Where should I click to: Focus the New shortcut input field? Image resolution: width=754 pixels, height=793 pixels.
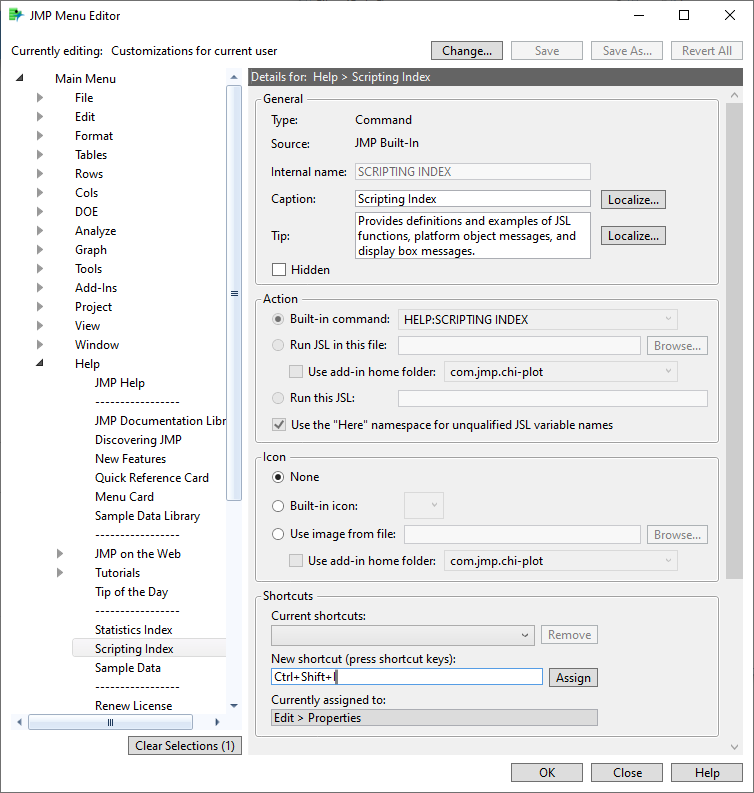click(407, 677)
